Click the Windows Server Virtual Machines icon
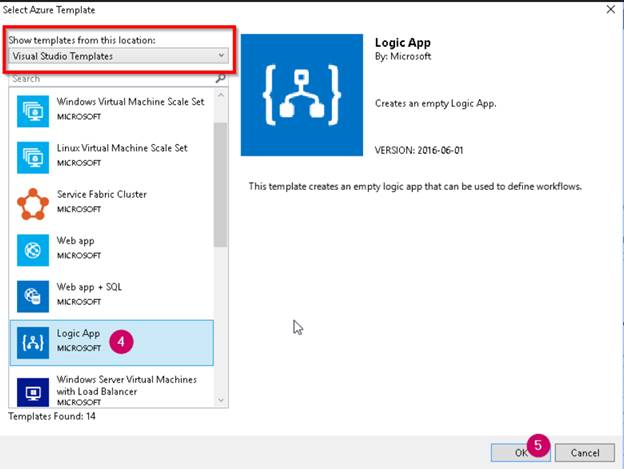The image size is (624, 469). click(33, 392)
